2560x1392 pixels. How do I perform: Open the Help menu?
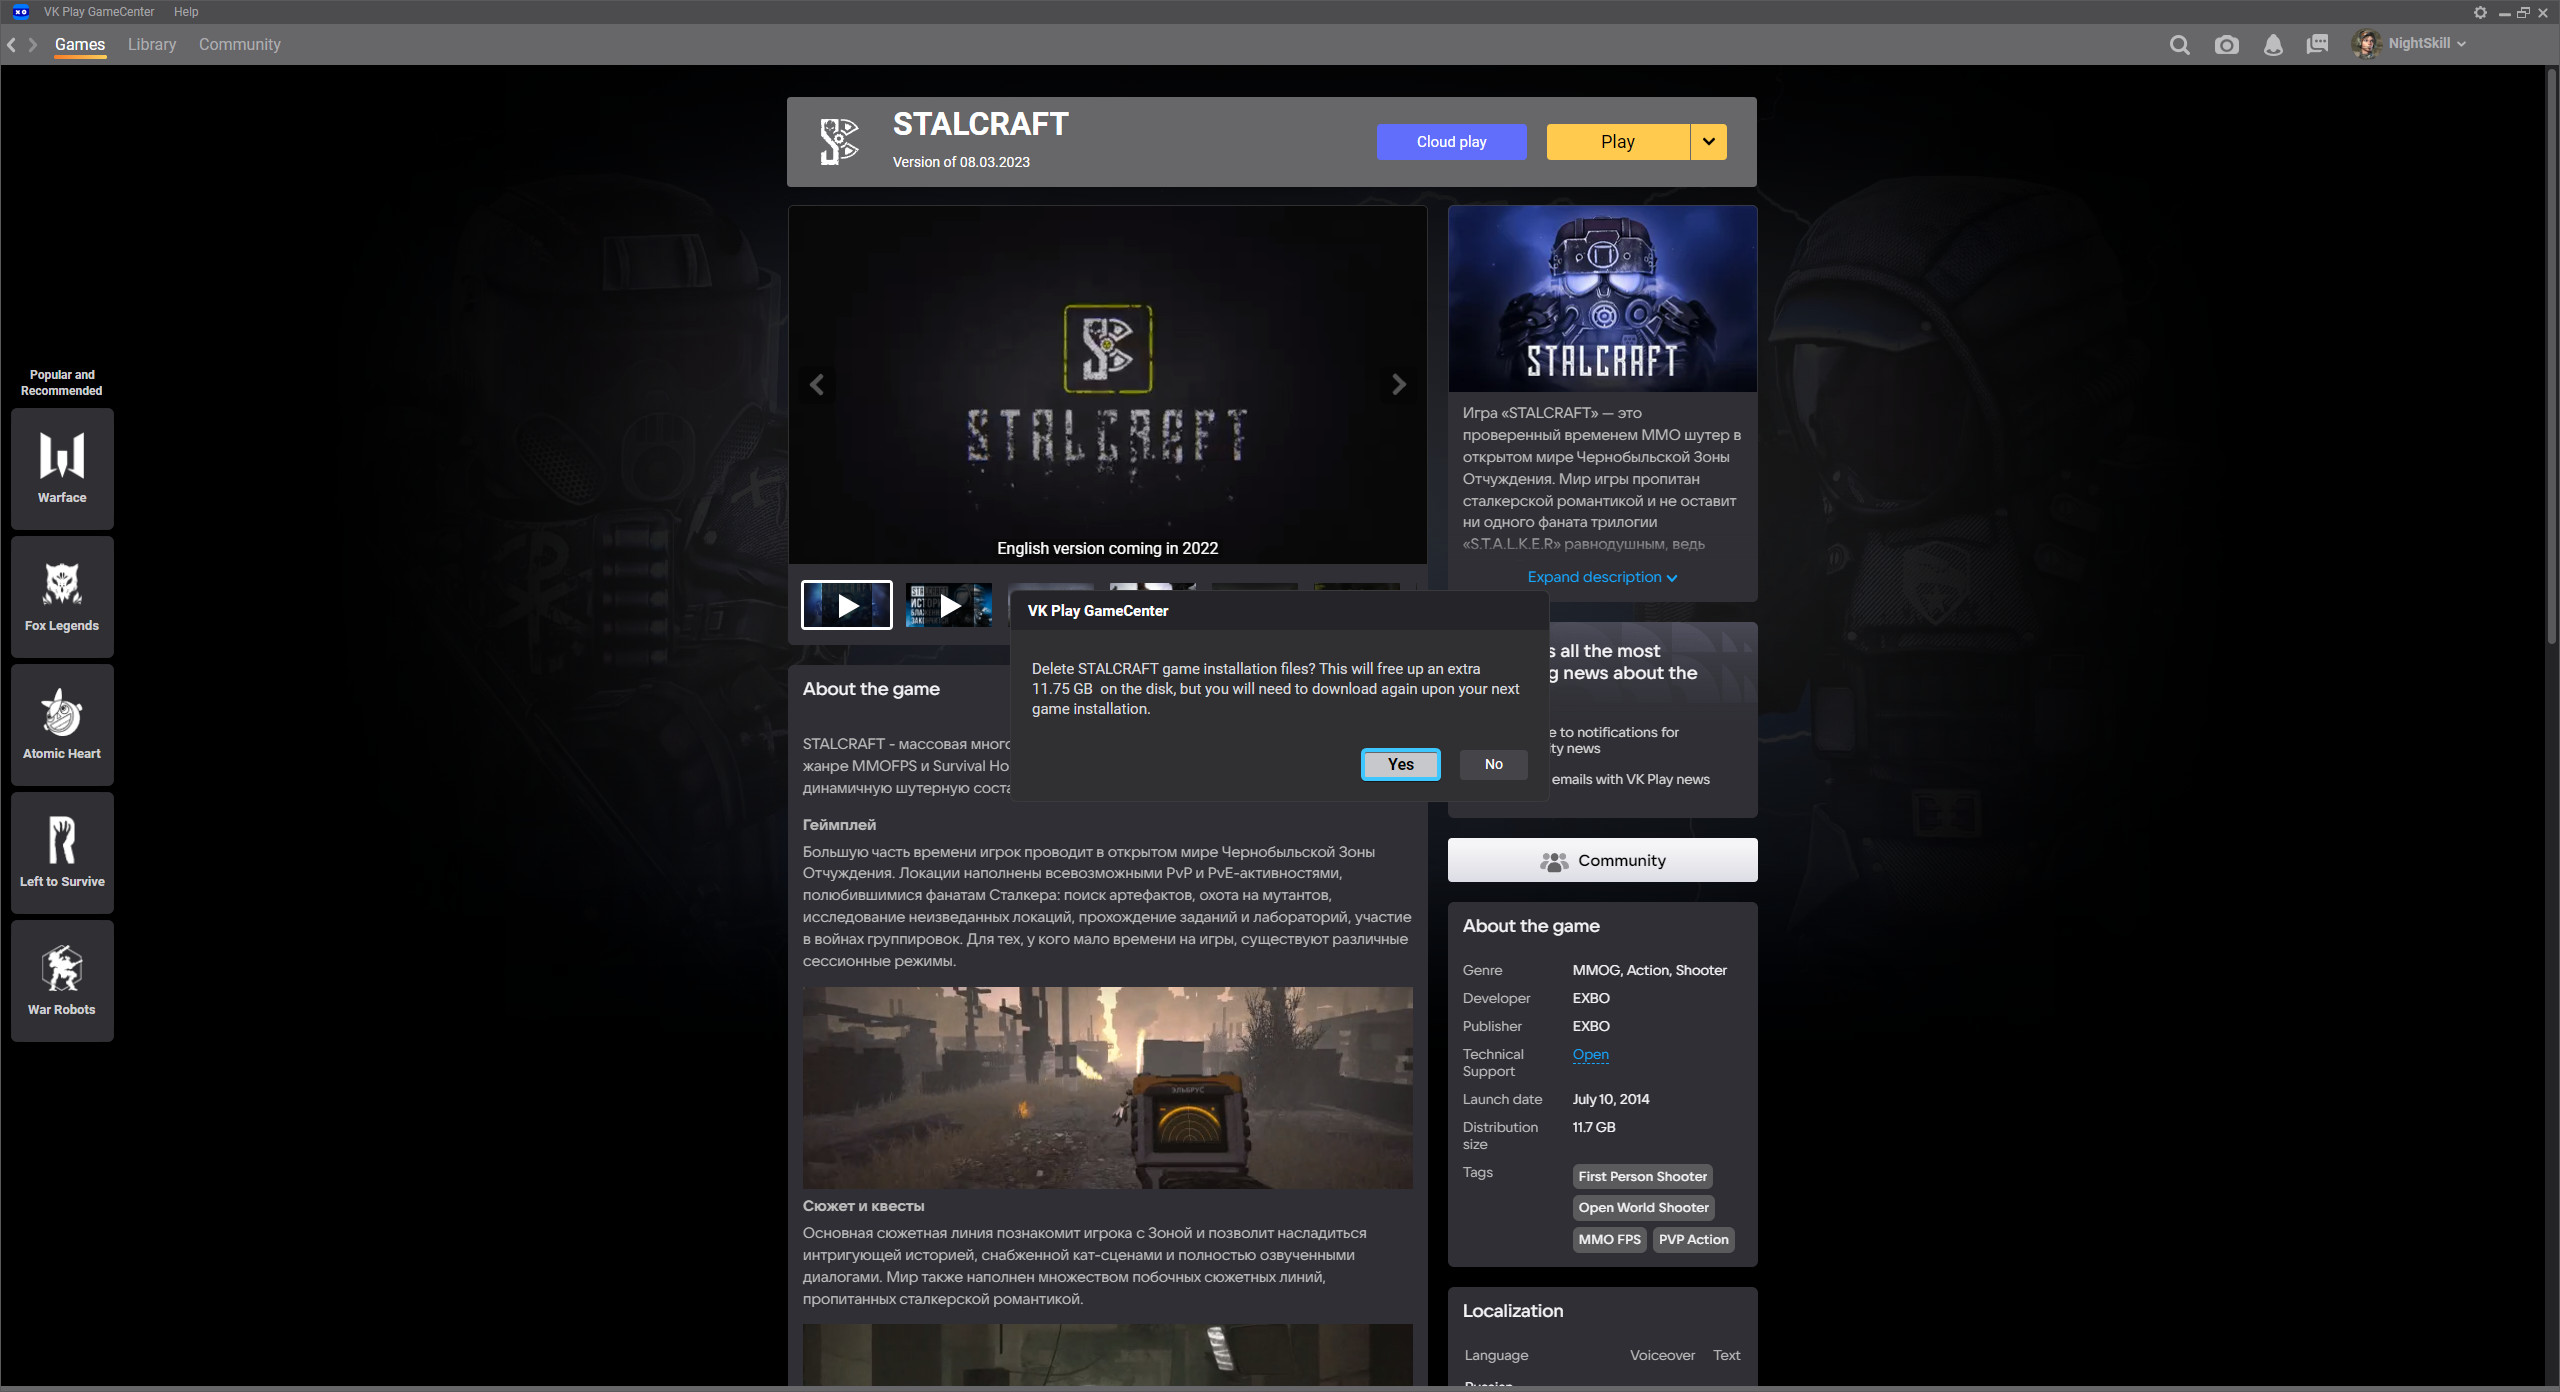point(186,12)
